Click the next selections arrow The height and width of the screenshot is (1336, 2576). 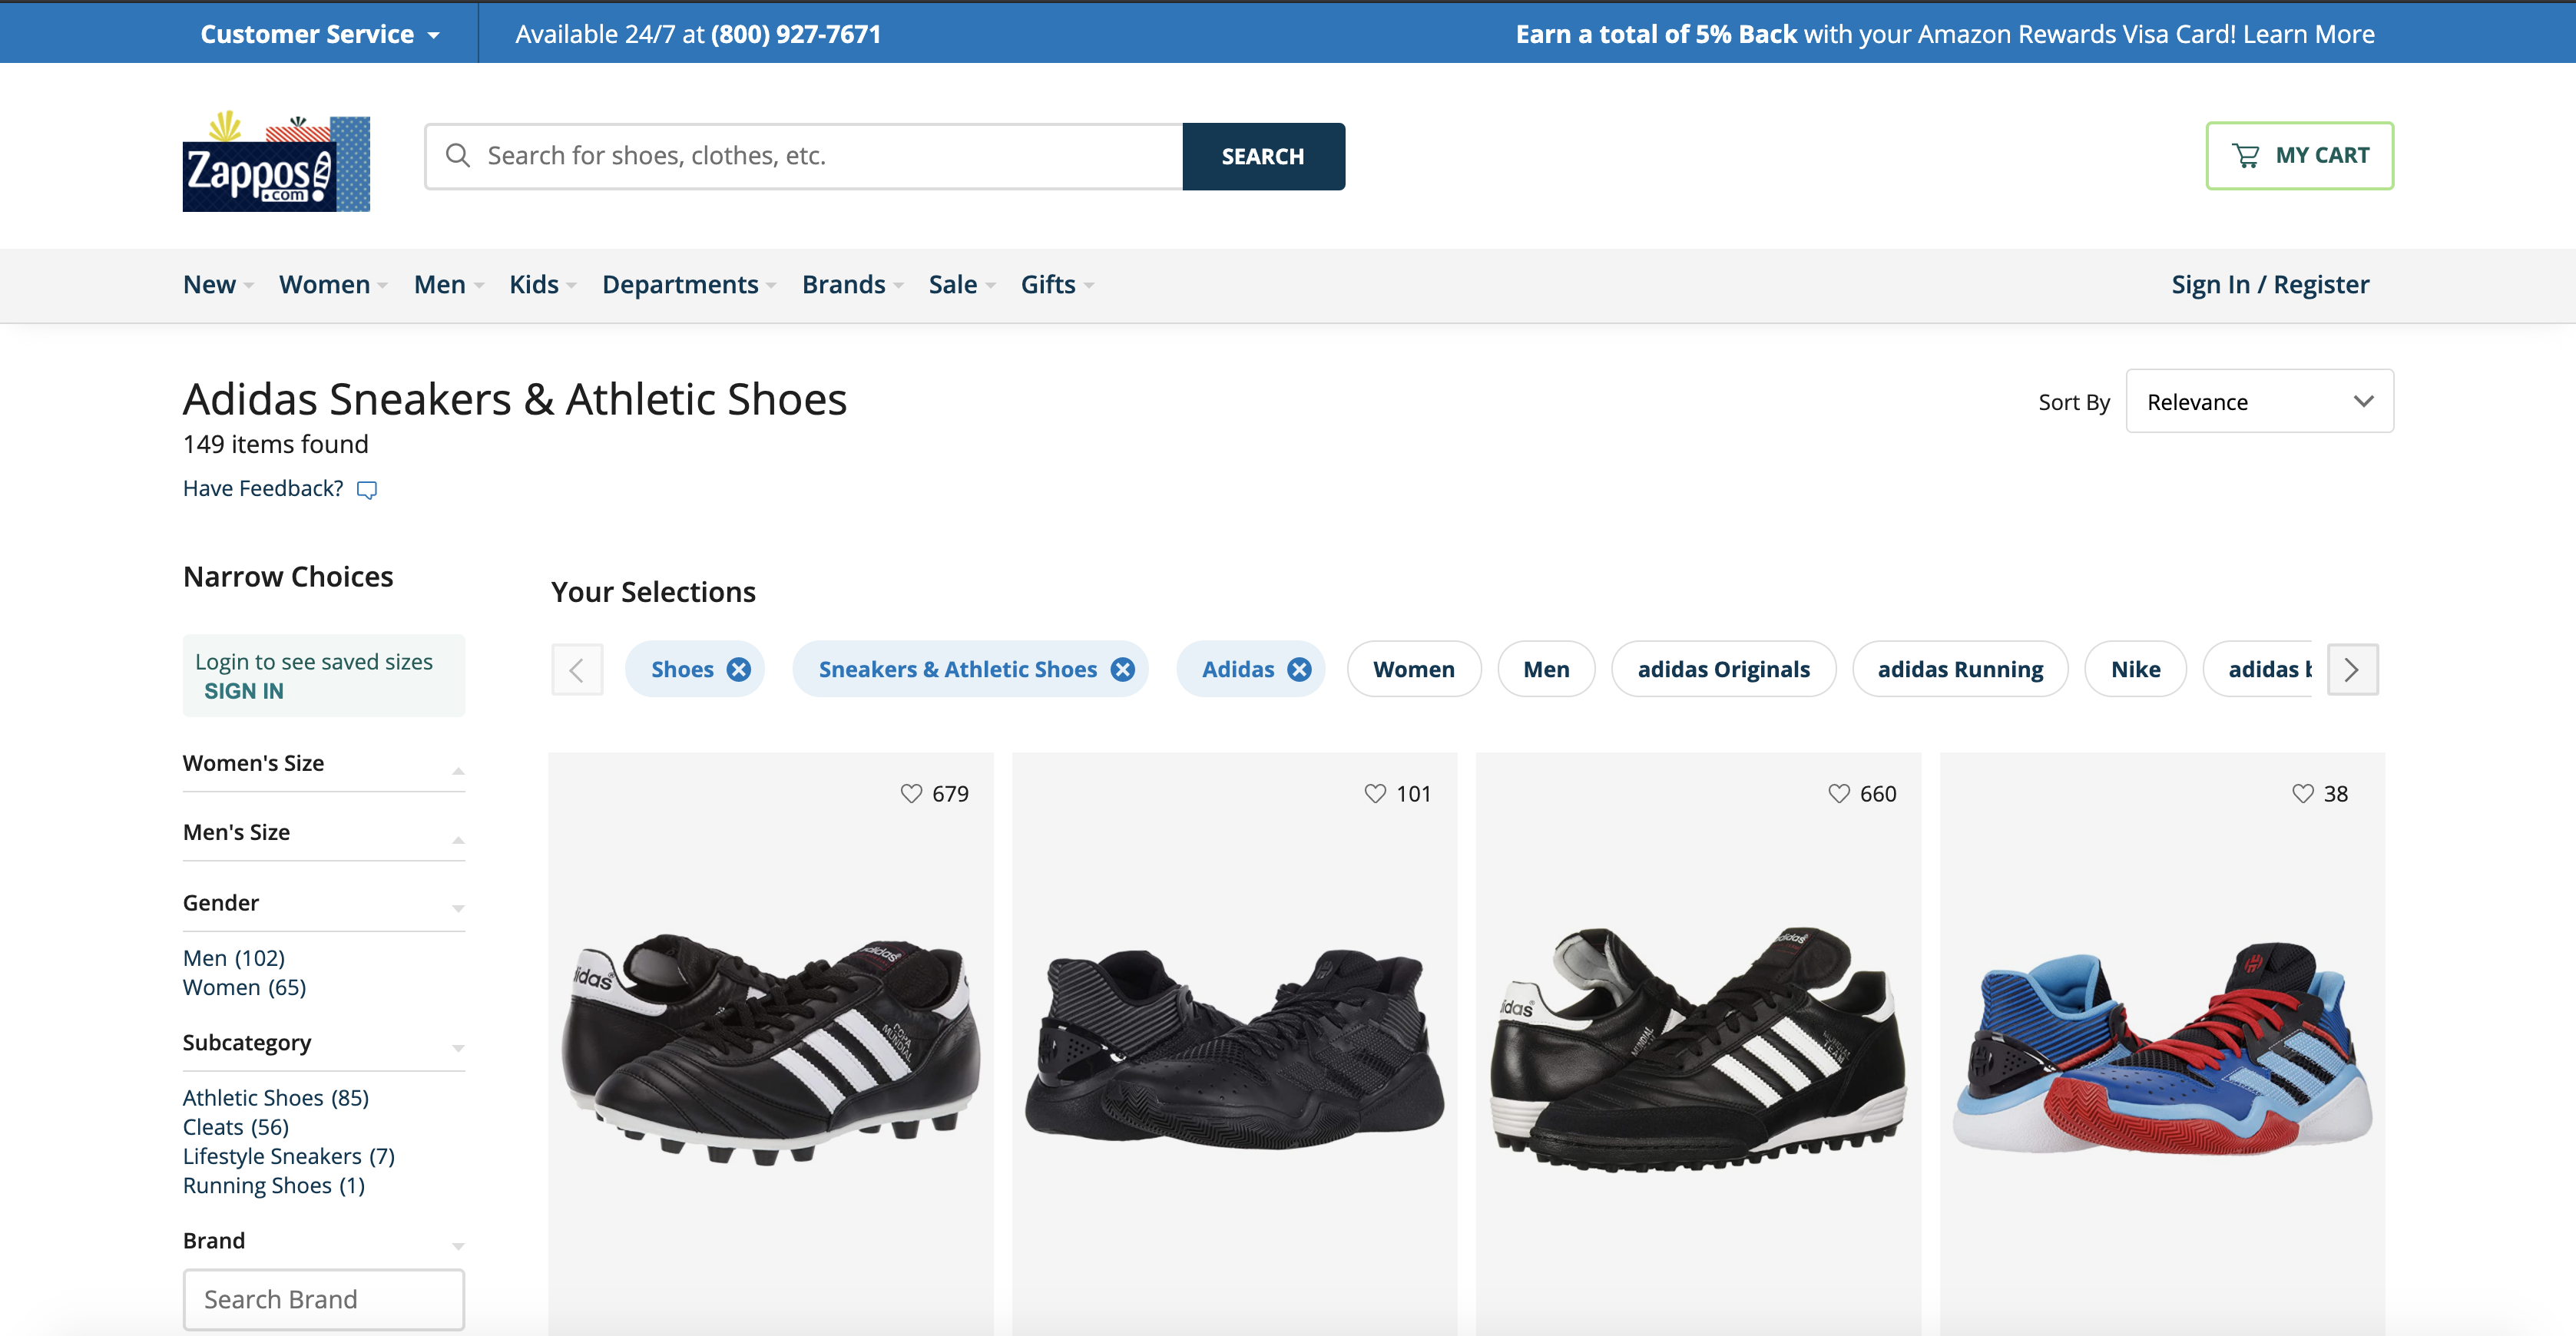2352,670
